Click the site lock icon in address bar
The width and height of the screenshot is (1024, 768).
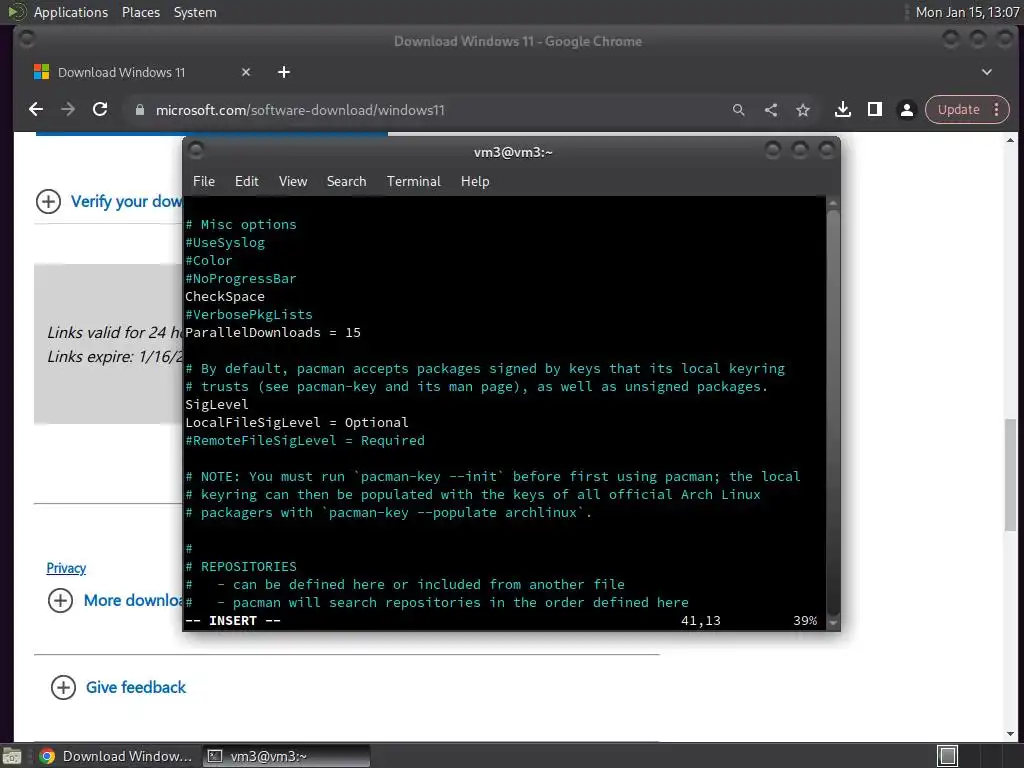[139, 110]
